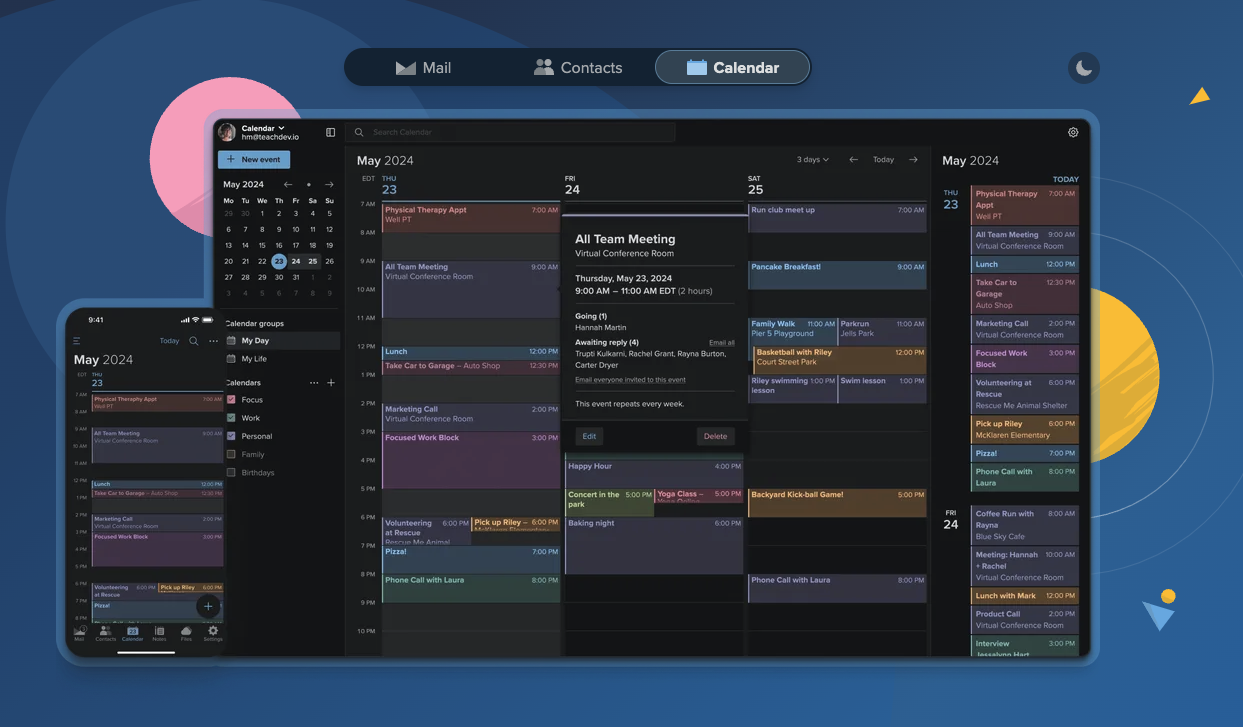The image size is (1243, 727).
Task: Toggle dark mode with the moon icon
Action: click(1084, 68)
